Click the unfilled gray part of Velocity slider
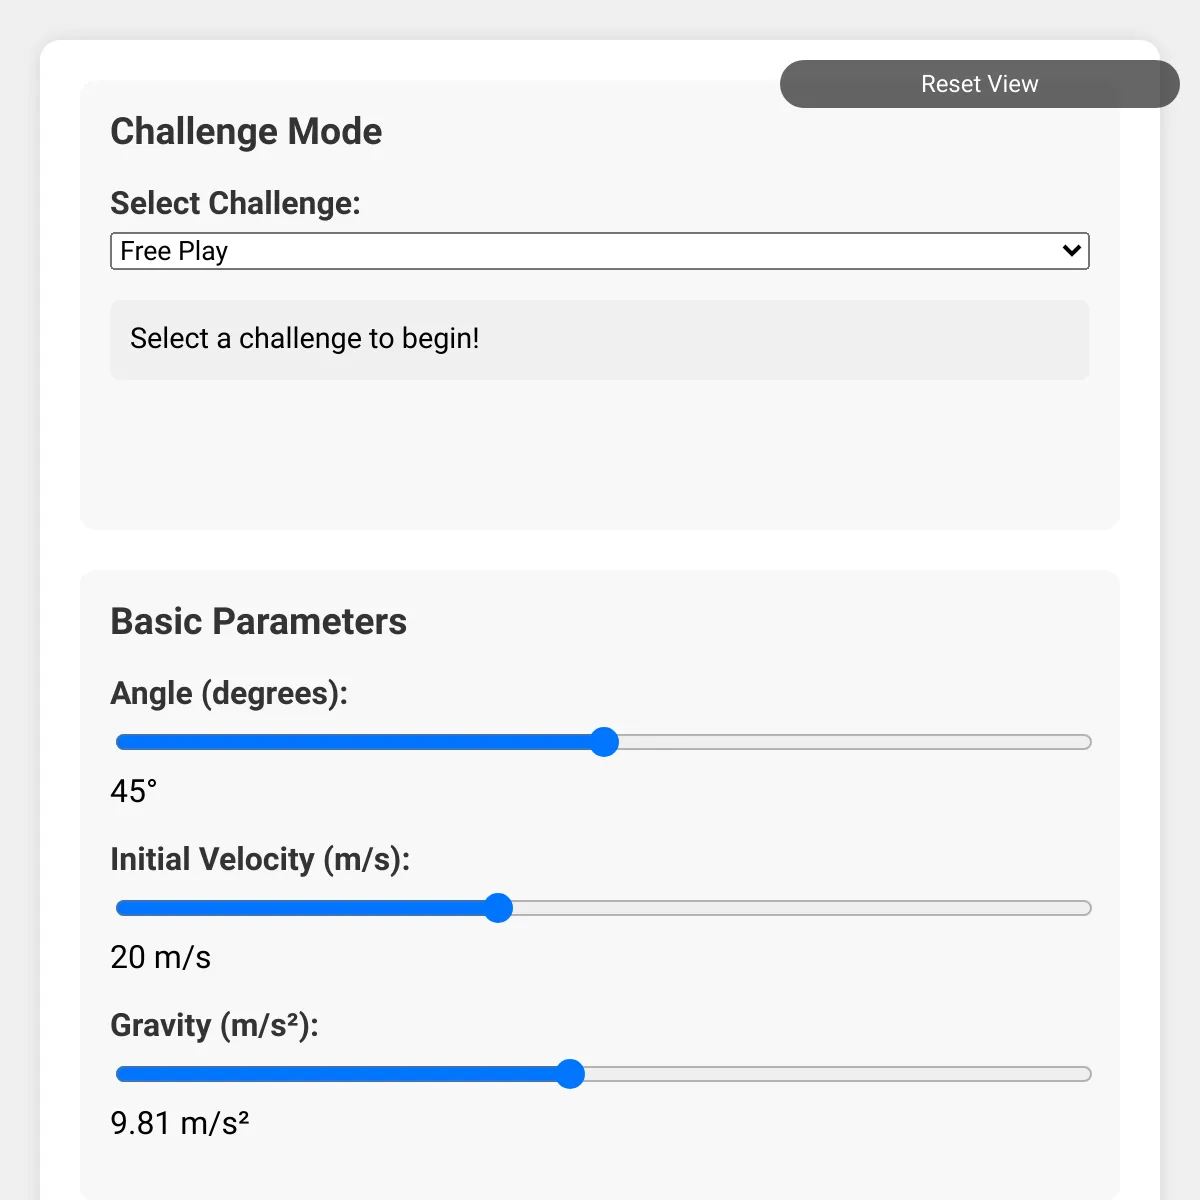The width and height of the screenshot is (1200, 1200). coord(800,908)
